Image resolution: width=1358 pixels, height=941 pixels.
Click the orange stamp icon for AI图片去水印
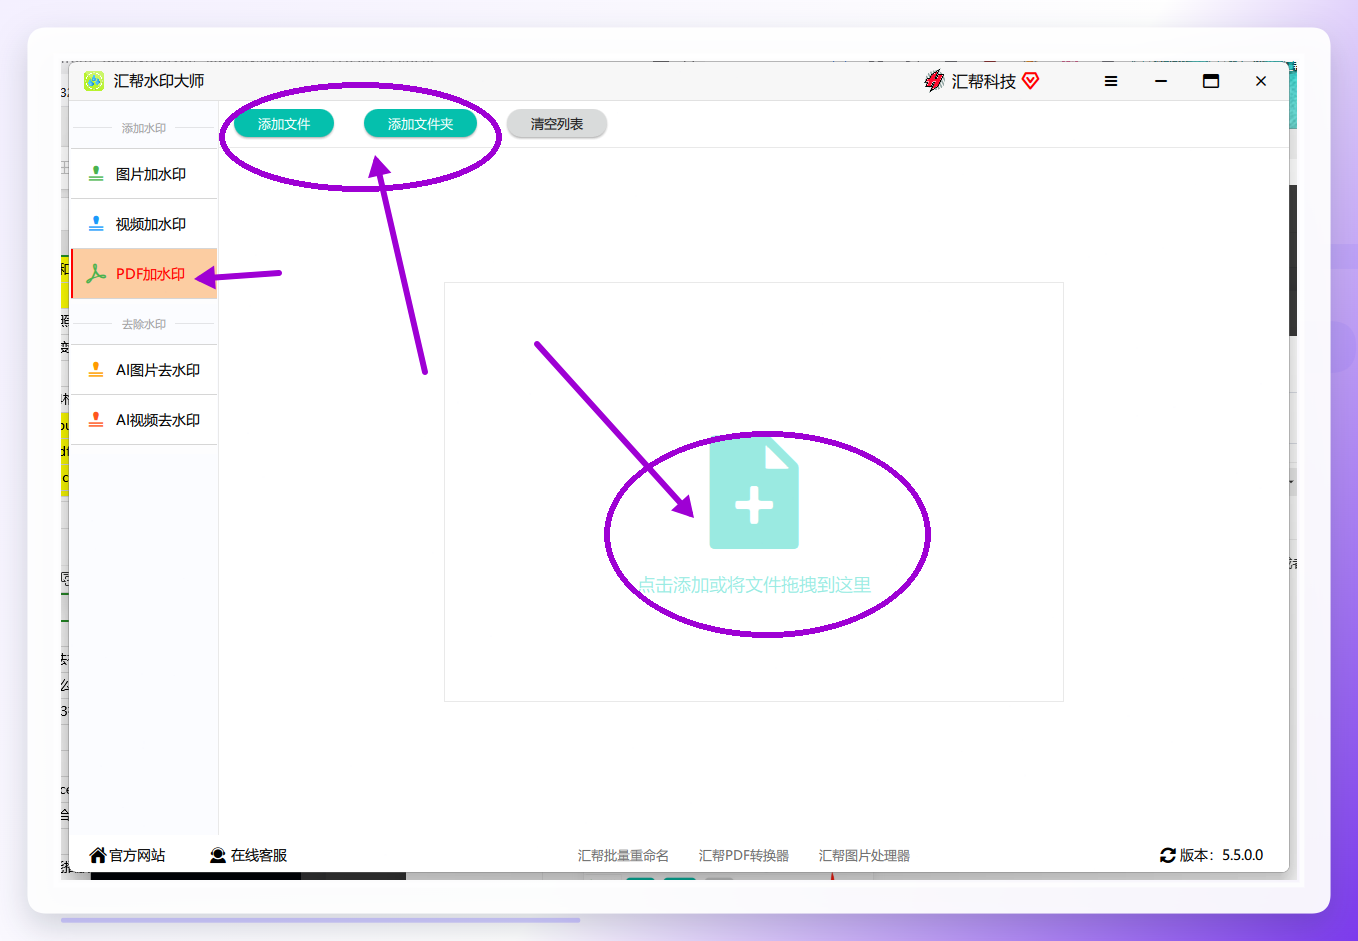[96, 370]
